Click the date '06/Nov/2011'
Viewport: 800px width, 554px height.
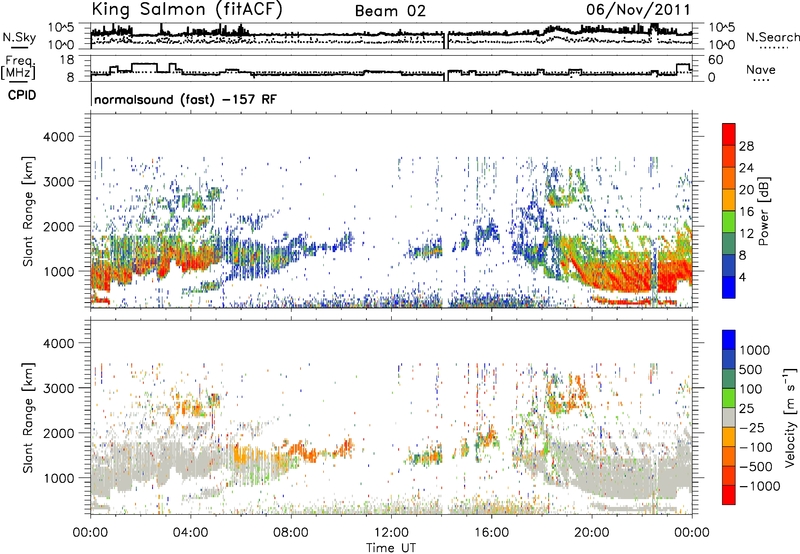[638, 9]
